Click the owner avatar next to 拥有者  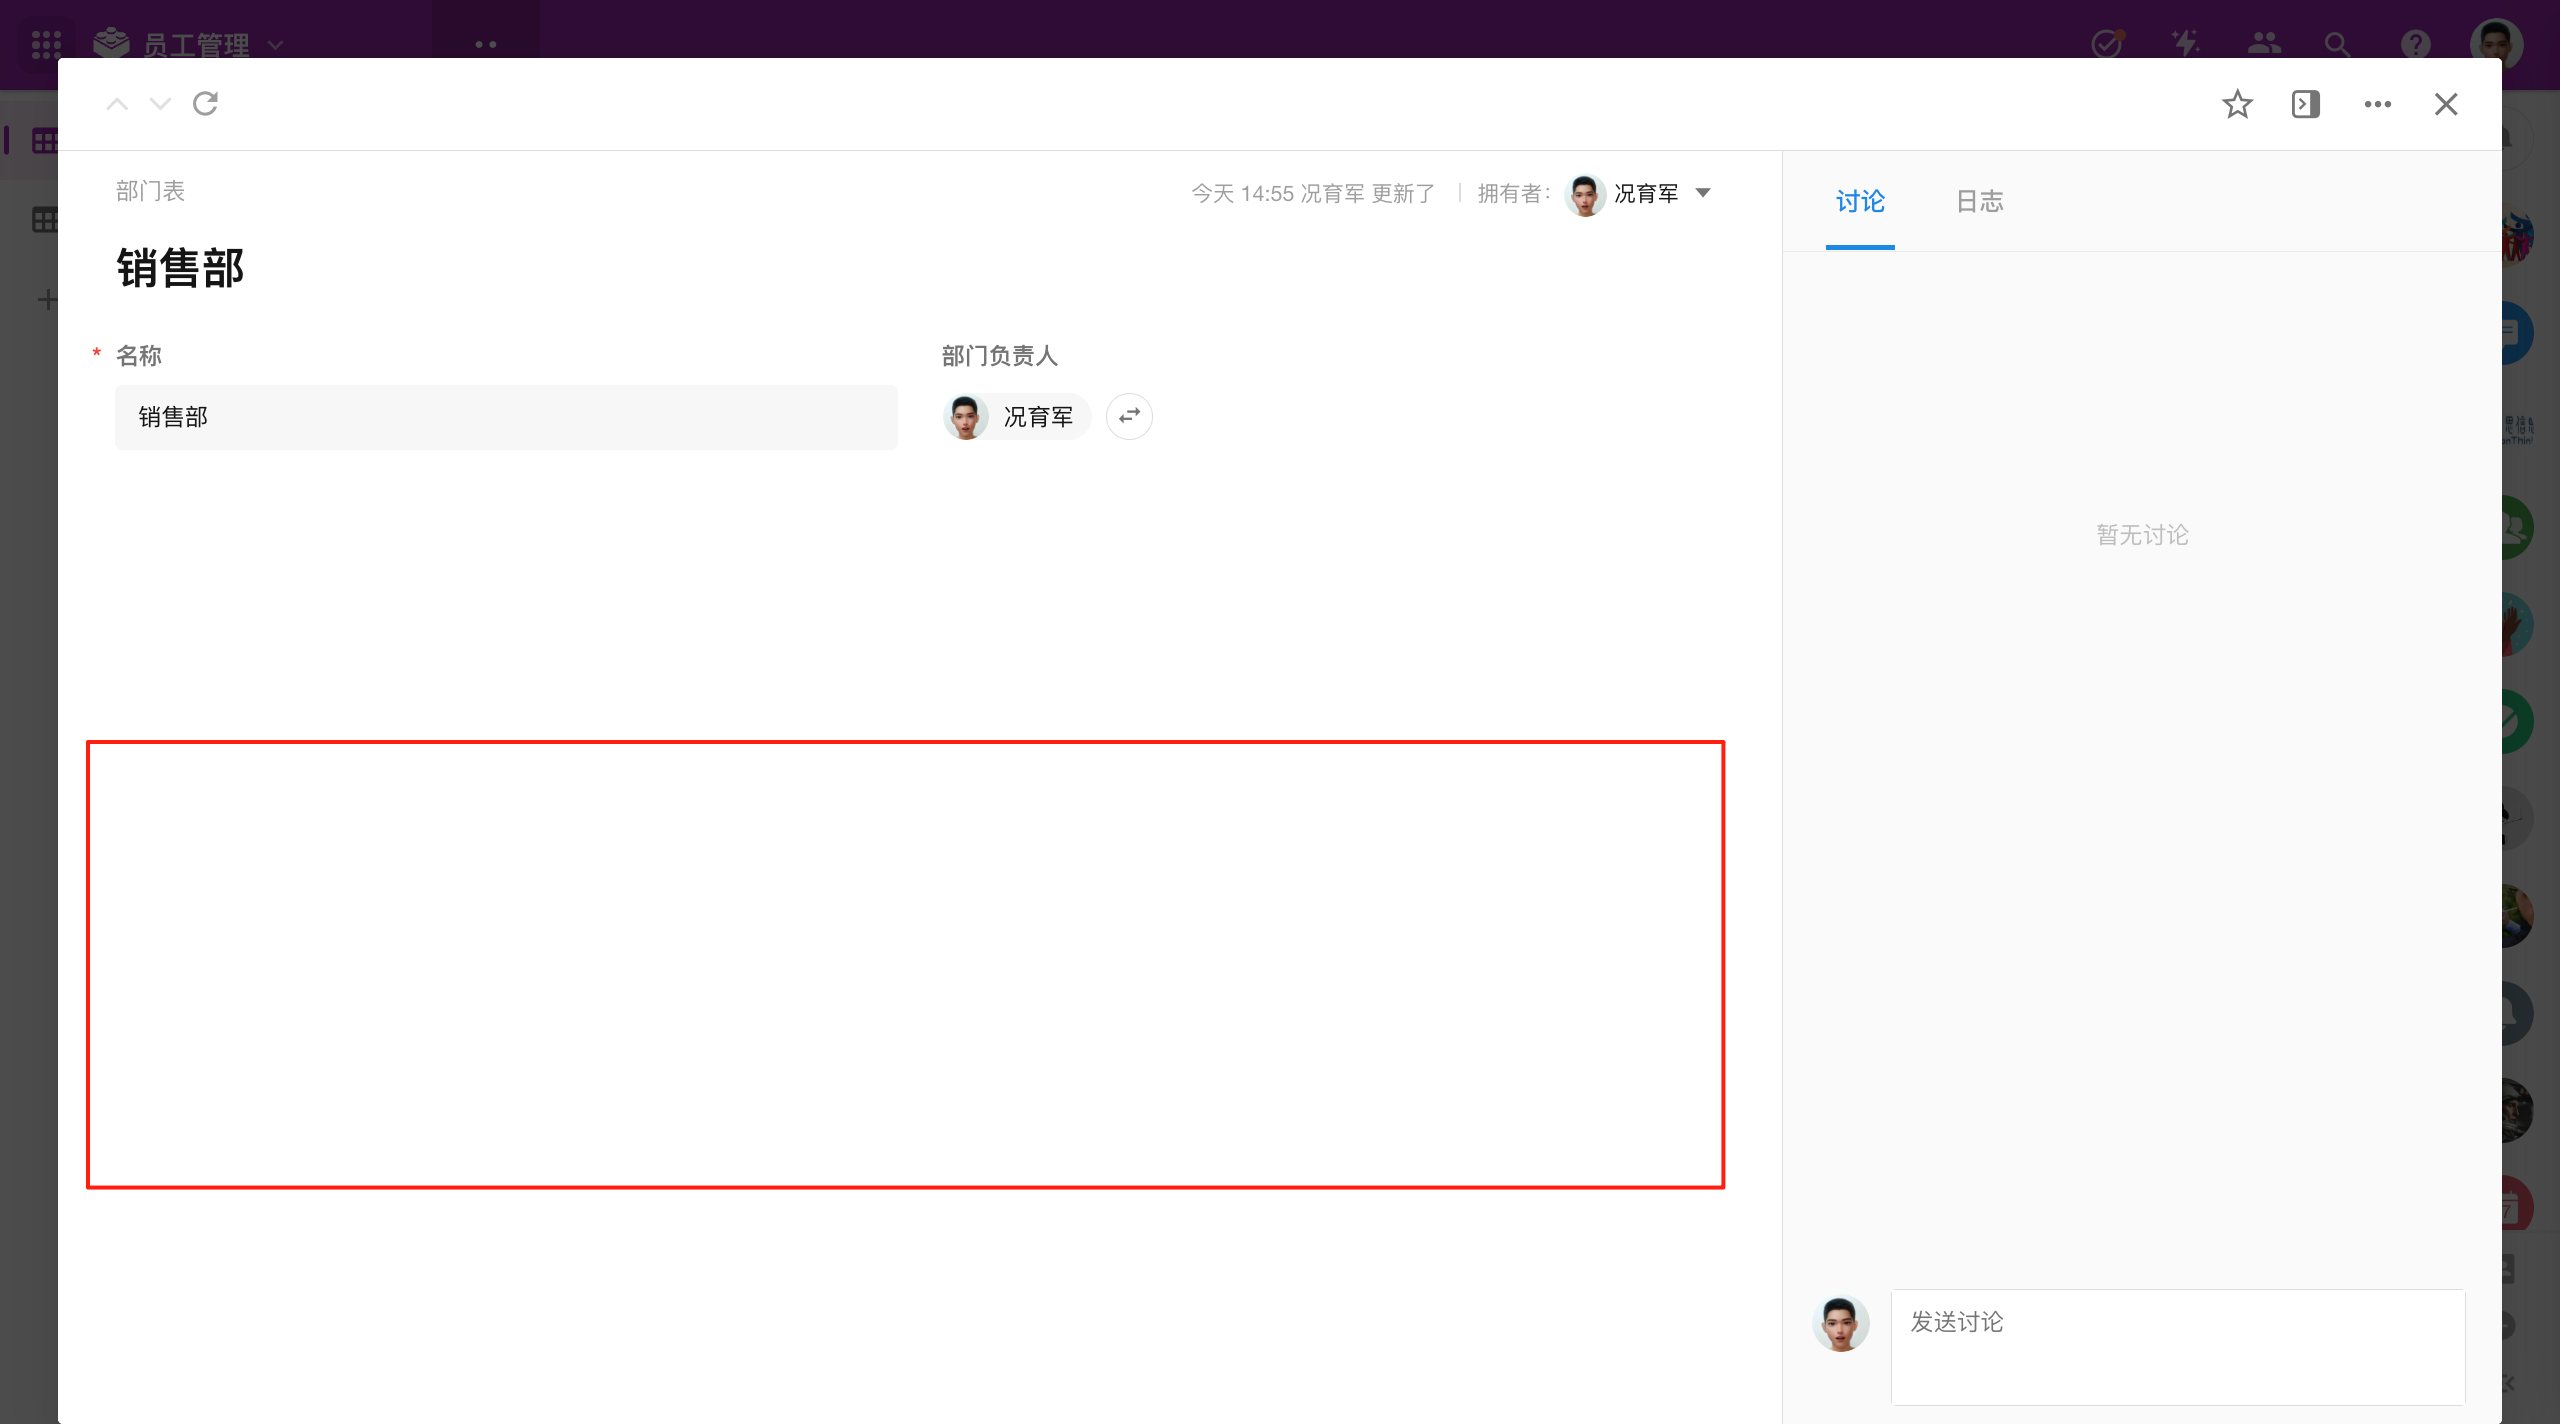pos(1585,194)
